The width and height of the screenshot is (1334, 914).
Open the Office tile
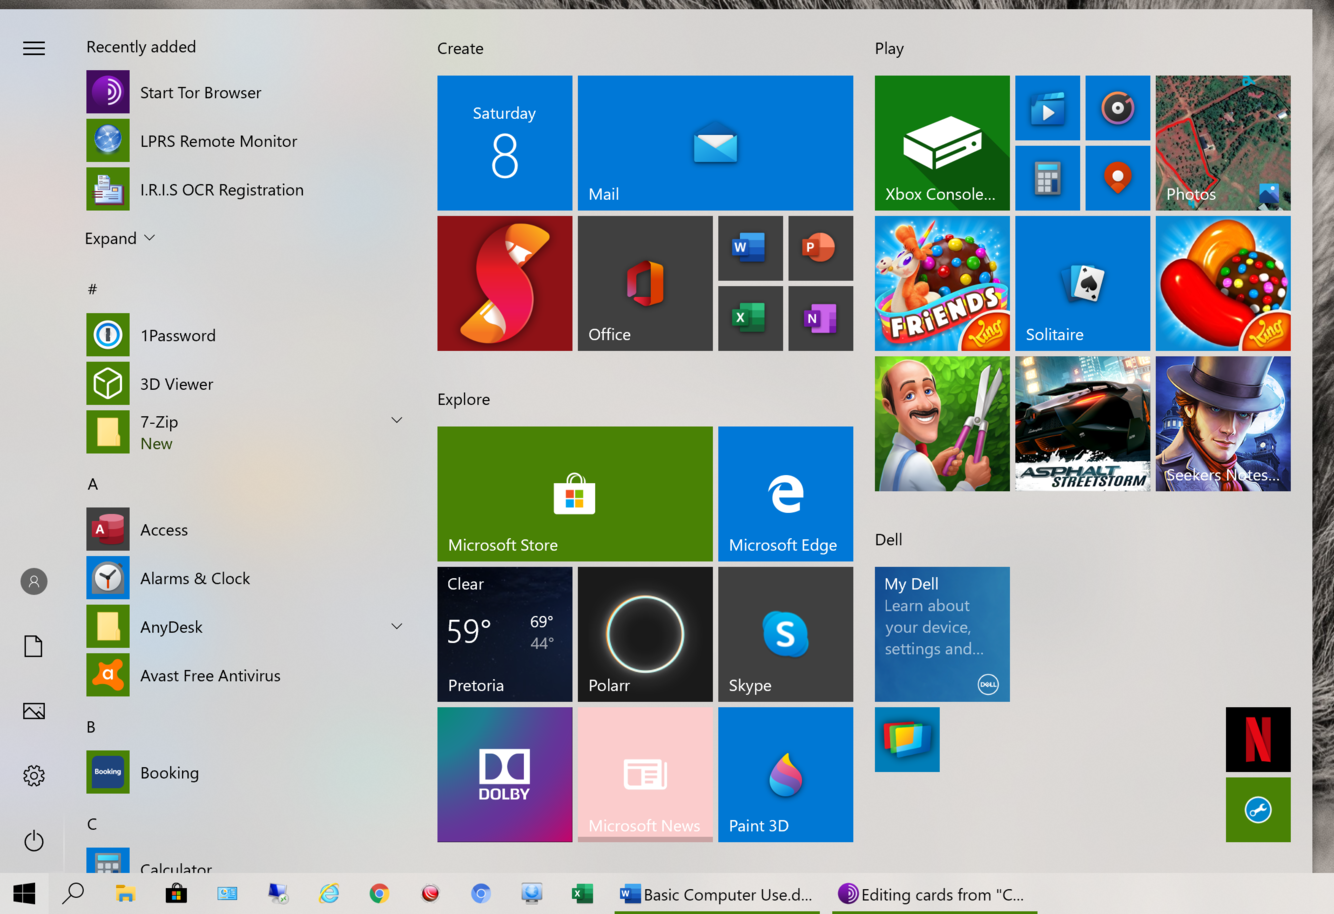[645, 283]
